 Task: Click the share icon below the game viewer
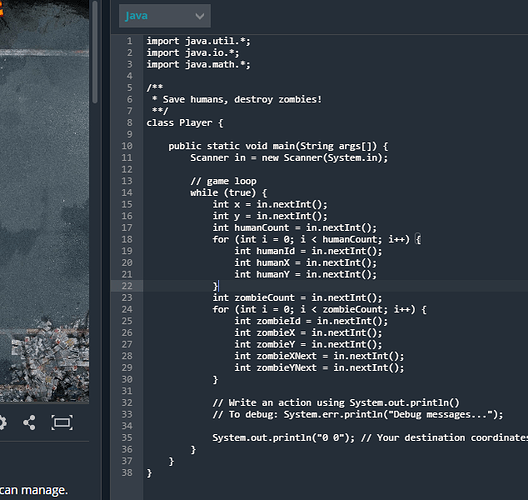click(29, 422)
